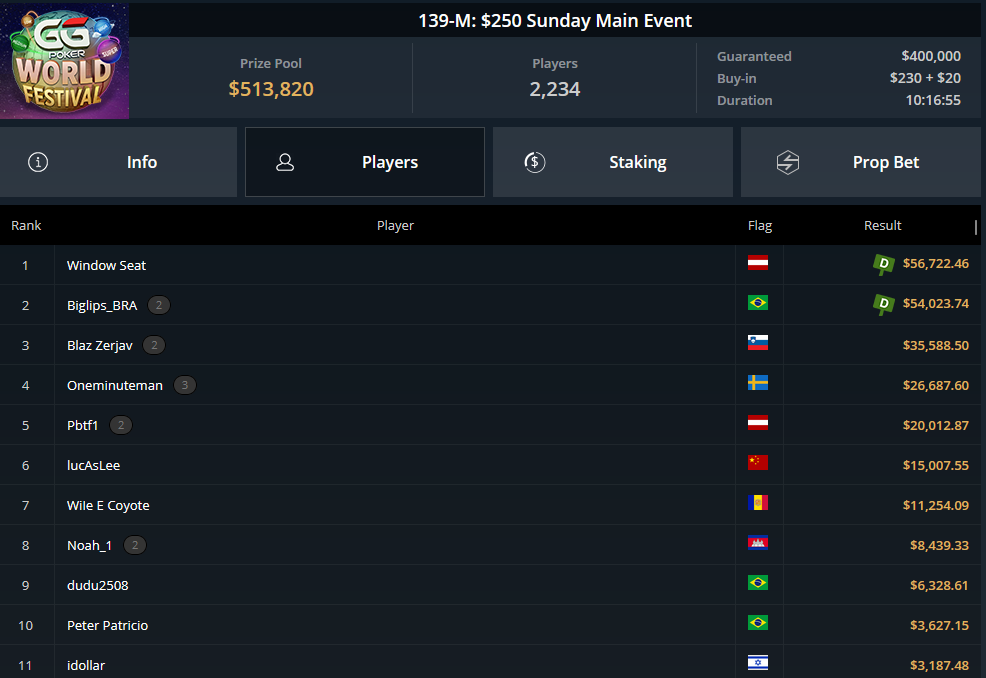Click the GGPoker World Festival logo
This screenshot has width=986, height=678.
tap(64, 60)
